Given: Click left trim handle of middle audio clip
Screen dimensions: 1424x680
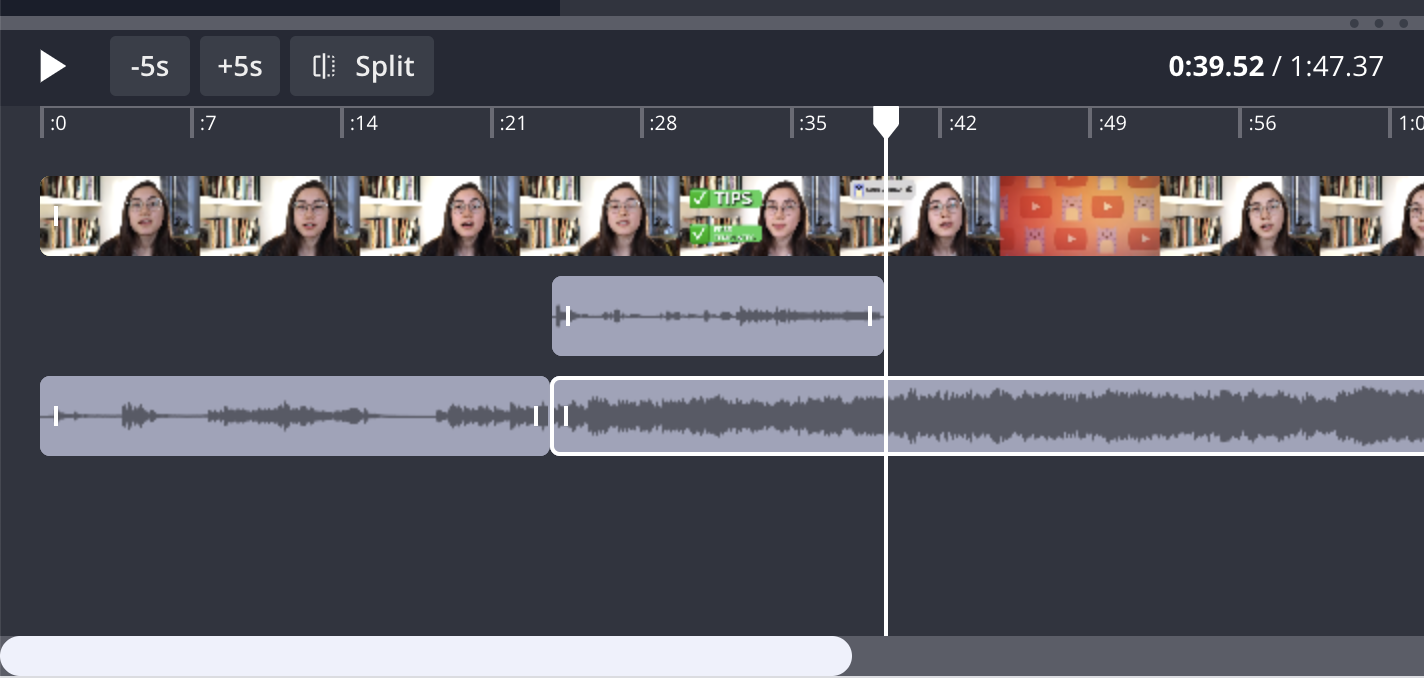Looking at the screenshot, I should click(x=568, y=316).
